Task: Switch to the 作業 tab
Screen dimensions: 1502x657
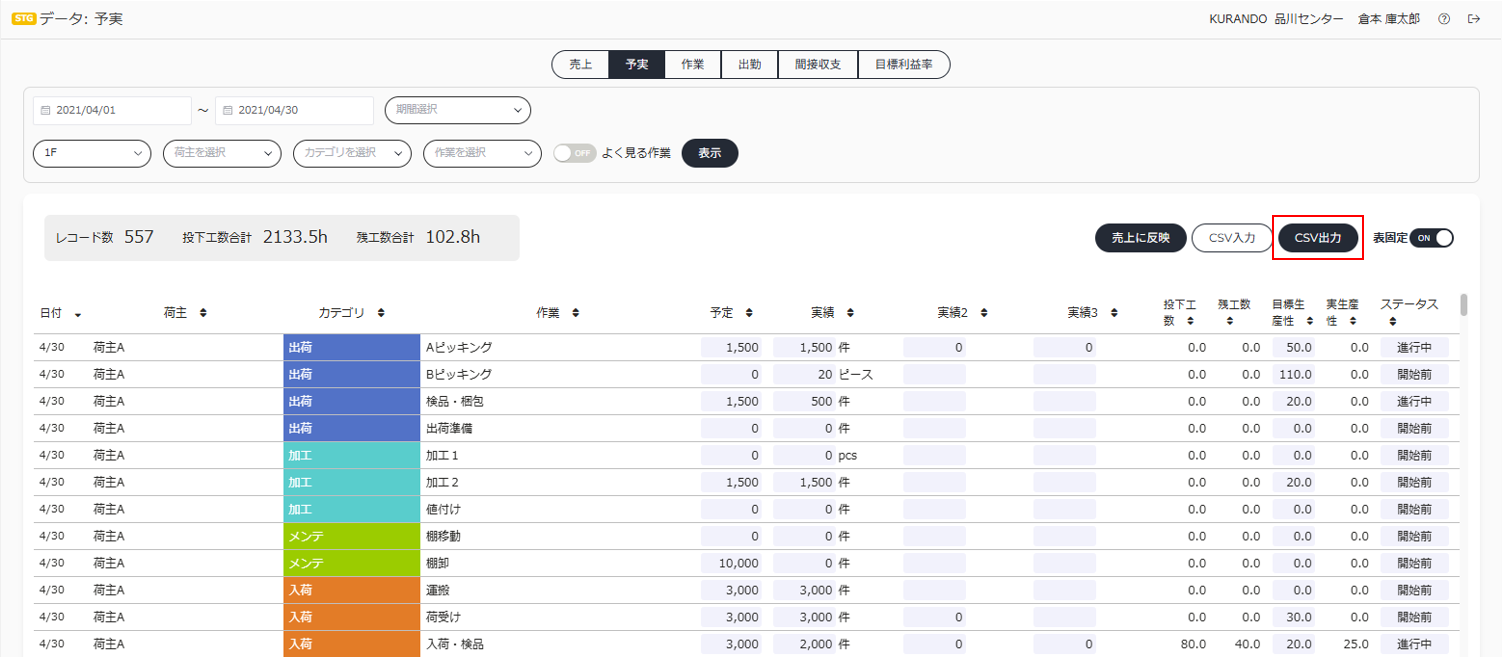Action: 693,64
